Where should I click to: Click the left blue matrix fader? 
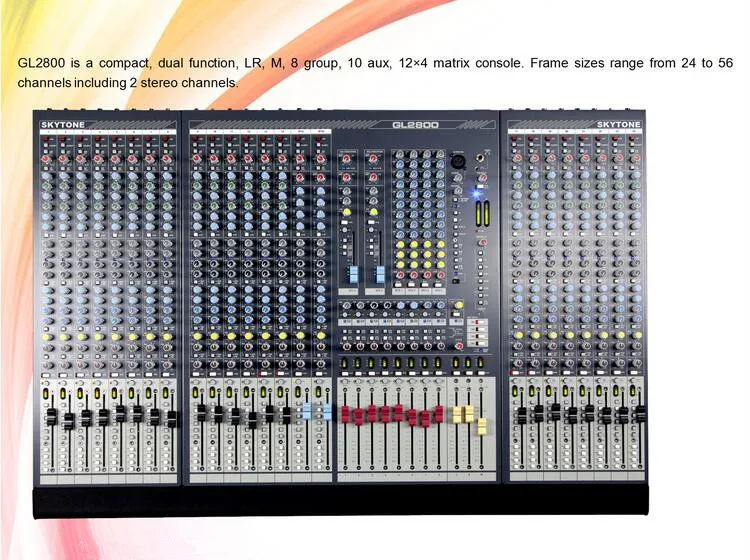(x=353, y=275)
